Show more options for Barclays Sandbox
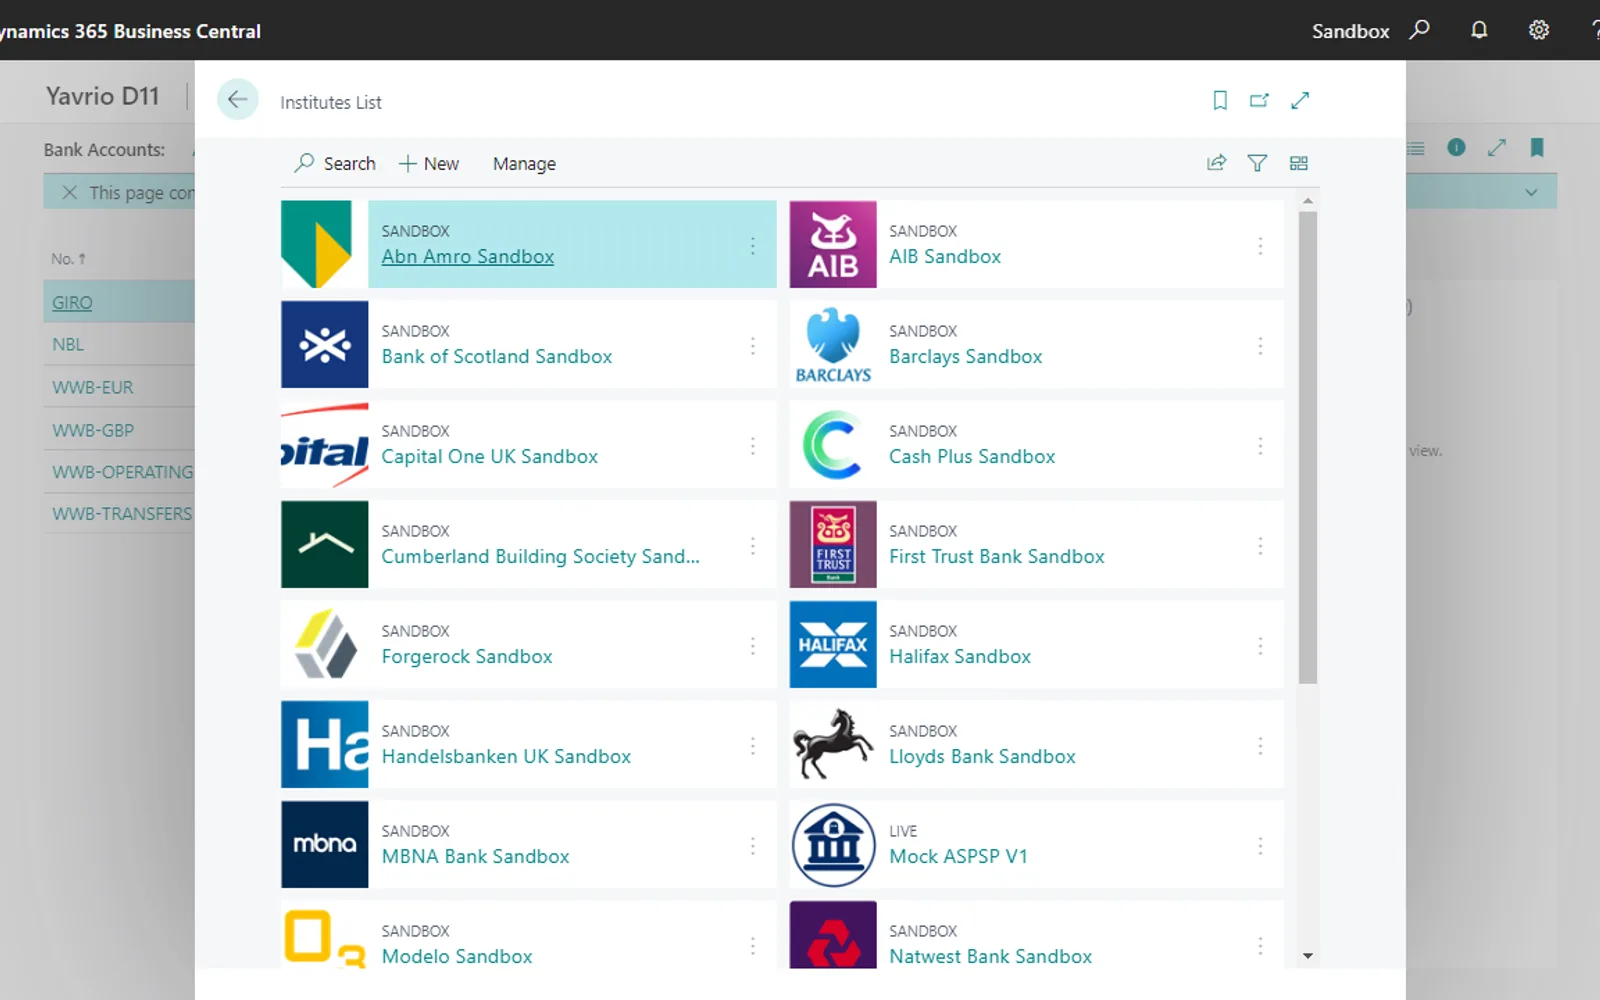The width and height of the screenshot is (1600, 1000). pos(1260,345)
